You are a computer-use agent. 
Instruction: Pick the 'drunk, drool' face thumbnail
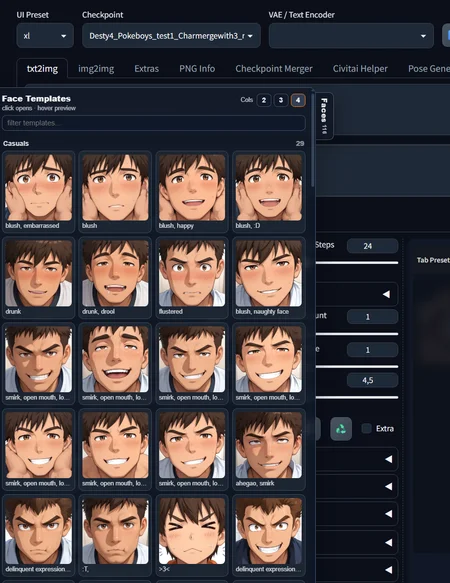coord(115,278)
